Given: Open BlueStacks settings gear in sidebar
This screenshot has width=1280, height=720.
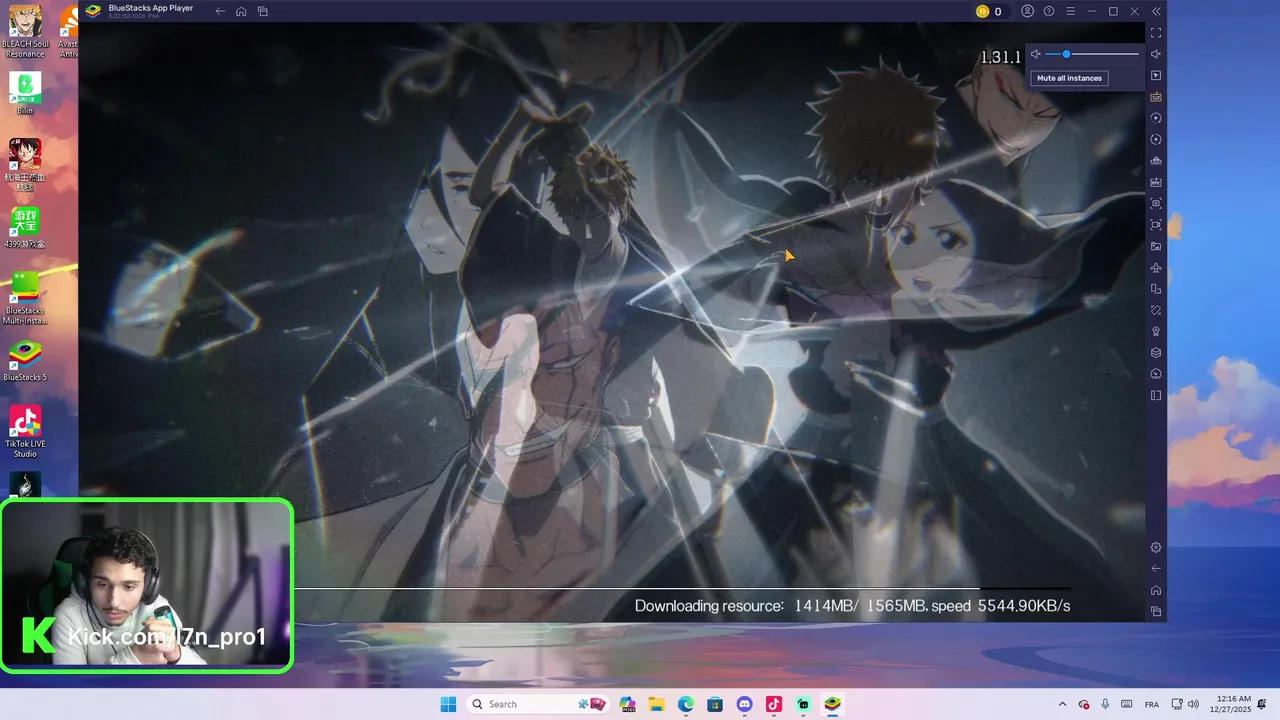Looking at the screenshot, I should [x=1156, y=547].
